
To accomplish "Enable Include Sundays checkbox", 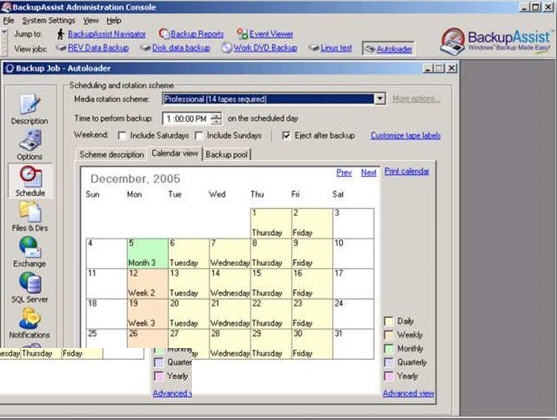I will (x=199, y=136).
